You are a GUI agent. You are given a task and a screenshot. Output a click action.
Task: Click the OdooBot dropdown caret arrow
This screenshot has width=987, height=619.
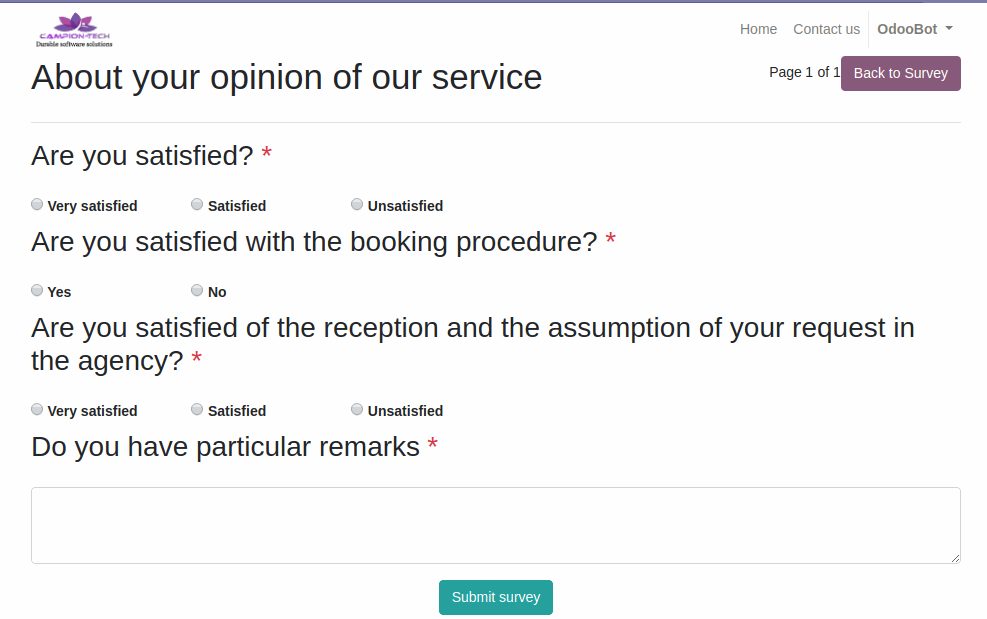pos(949,28)
